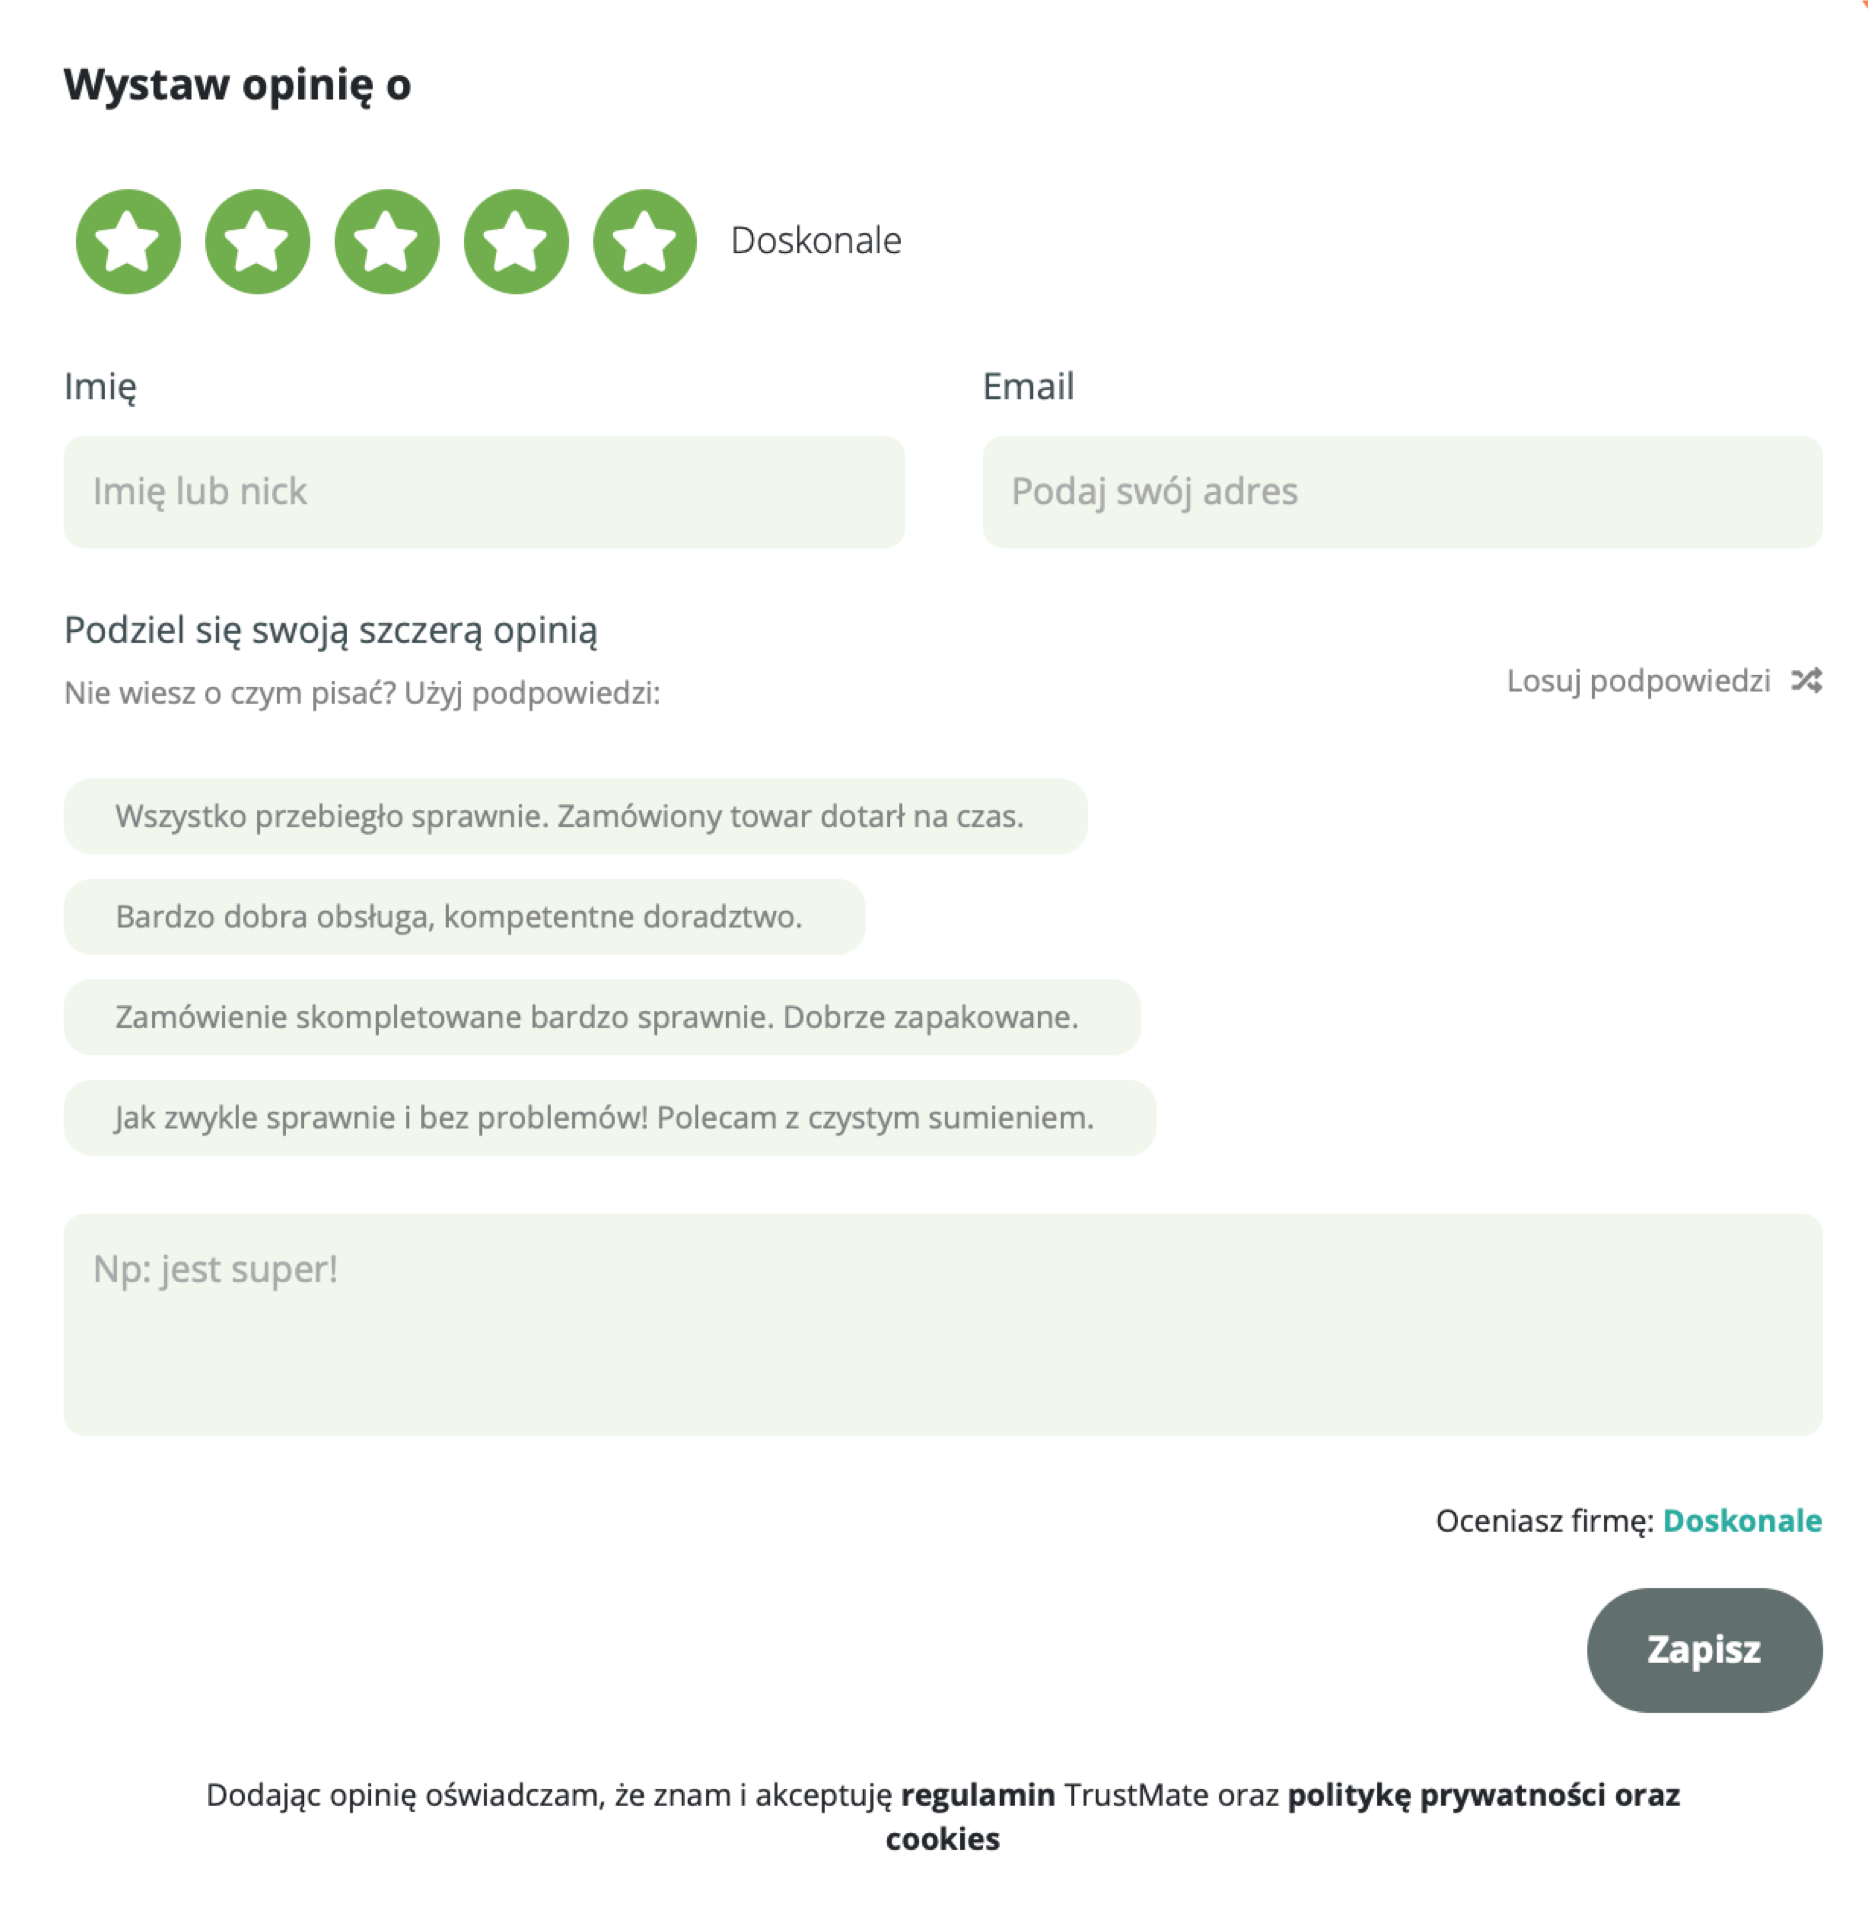Select the second star rating
This screenshot has width=1868, height=1922.
(x=257, y=242)
